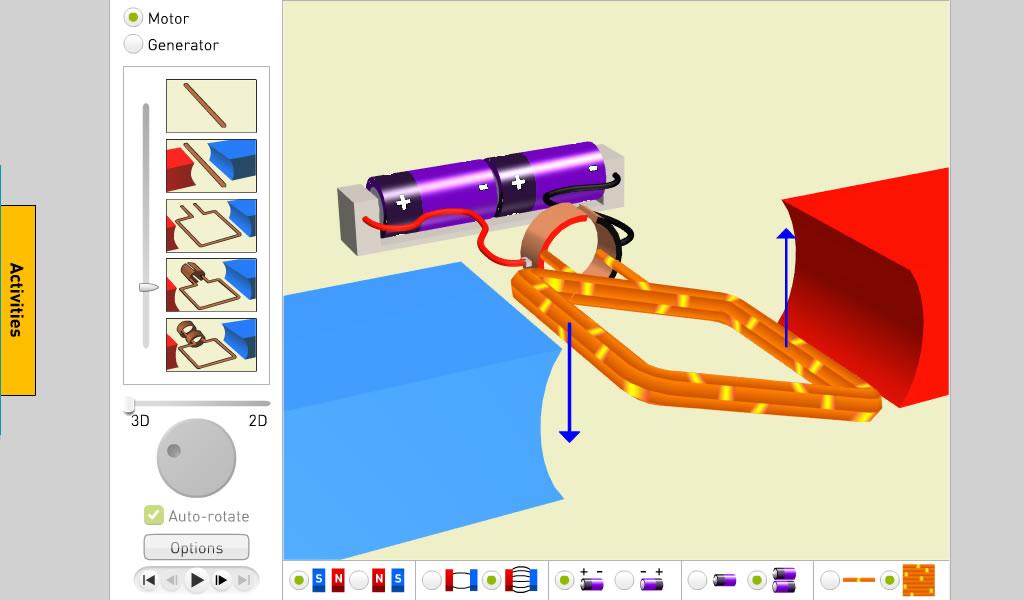1024x600 pixels.
Task: Select the Motor mode radio button
Action: (133, 18)
